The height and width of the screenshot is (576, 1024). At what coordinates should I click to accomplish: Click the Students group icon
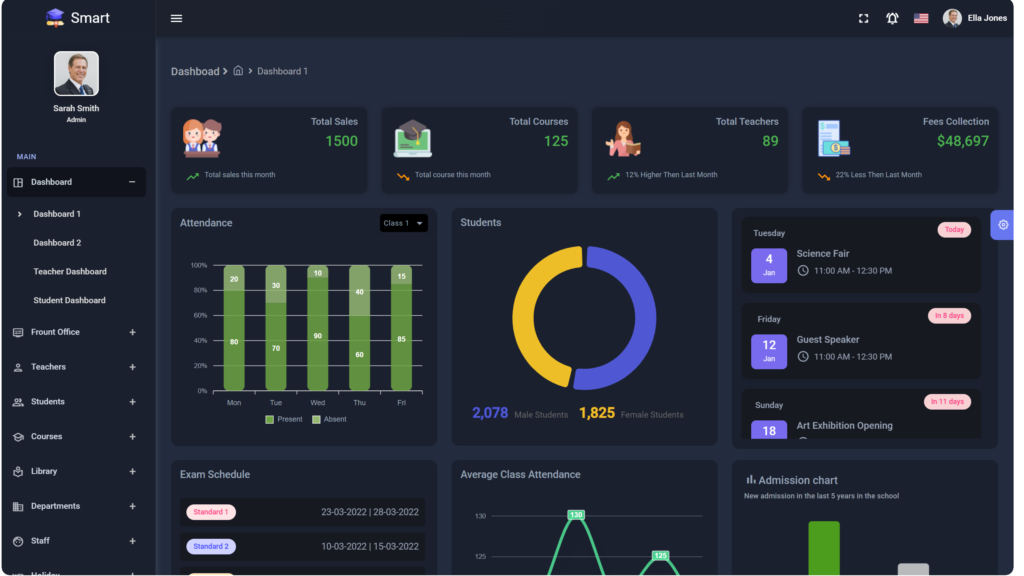(x=18, y=402)
